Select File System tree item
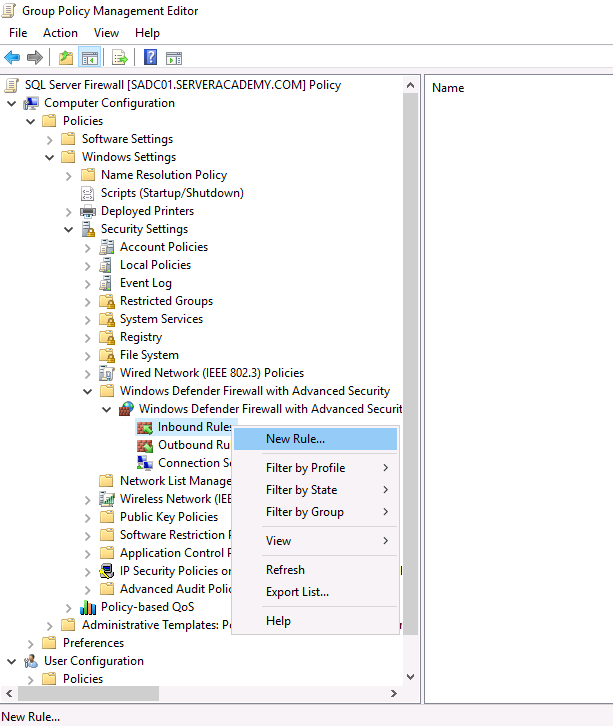The height and width of the screenshot is (726, 613). (x=149, y=355)
